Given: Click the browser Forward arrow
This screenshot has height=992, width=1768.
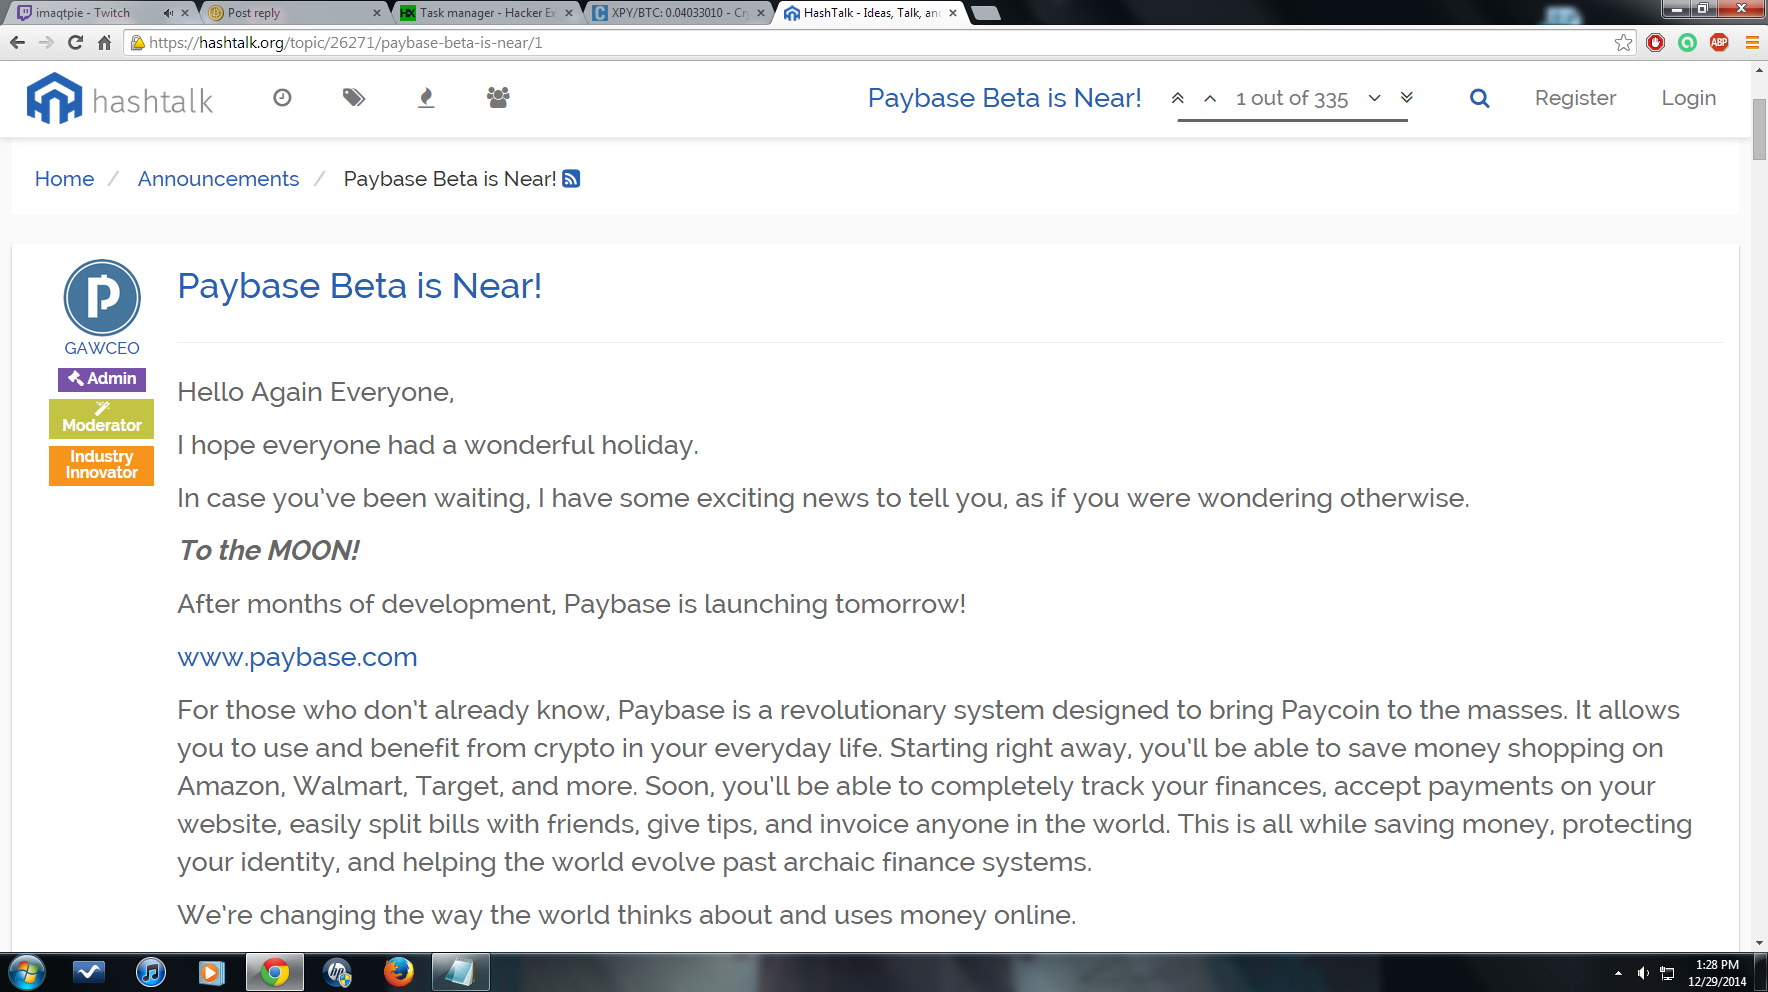Looking at the screenshot, I should click(x=46, y=42).
